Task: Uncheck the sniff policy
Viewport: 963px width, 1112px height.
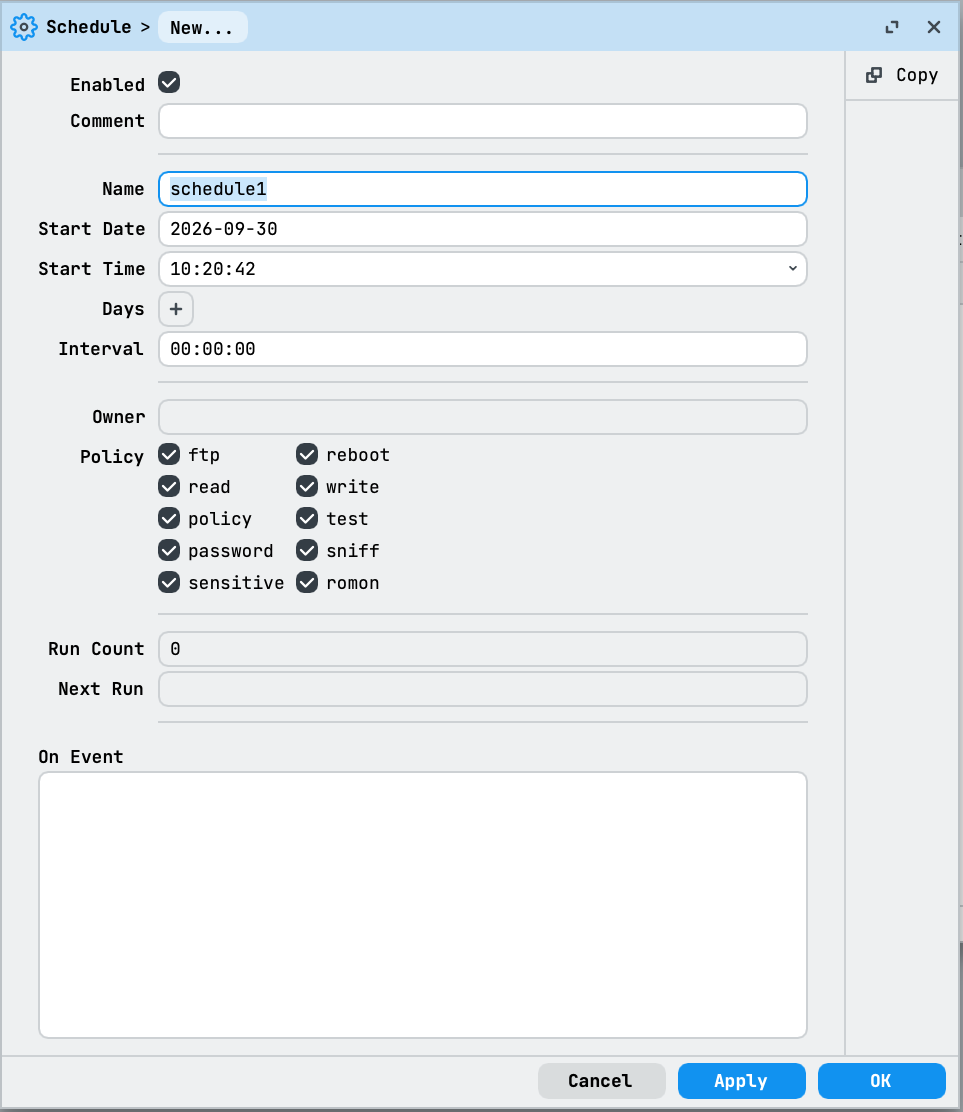Action: pos(307,550)
